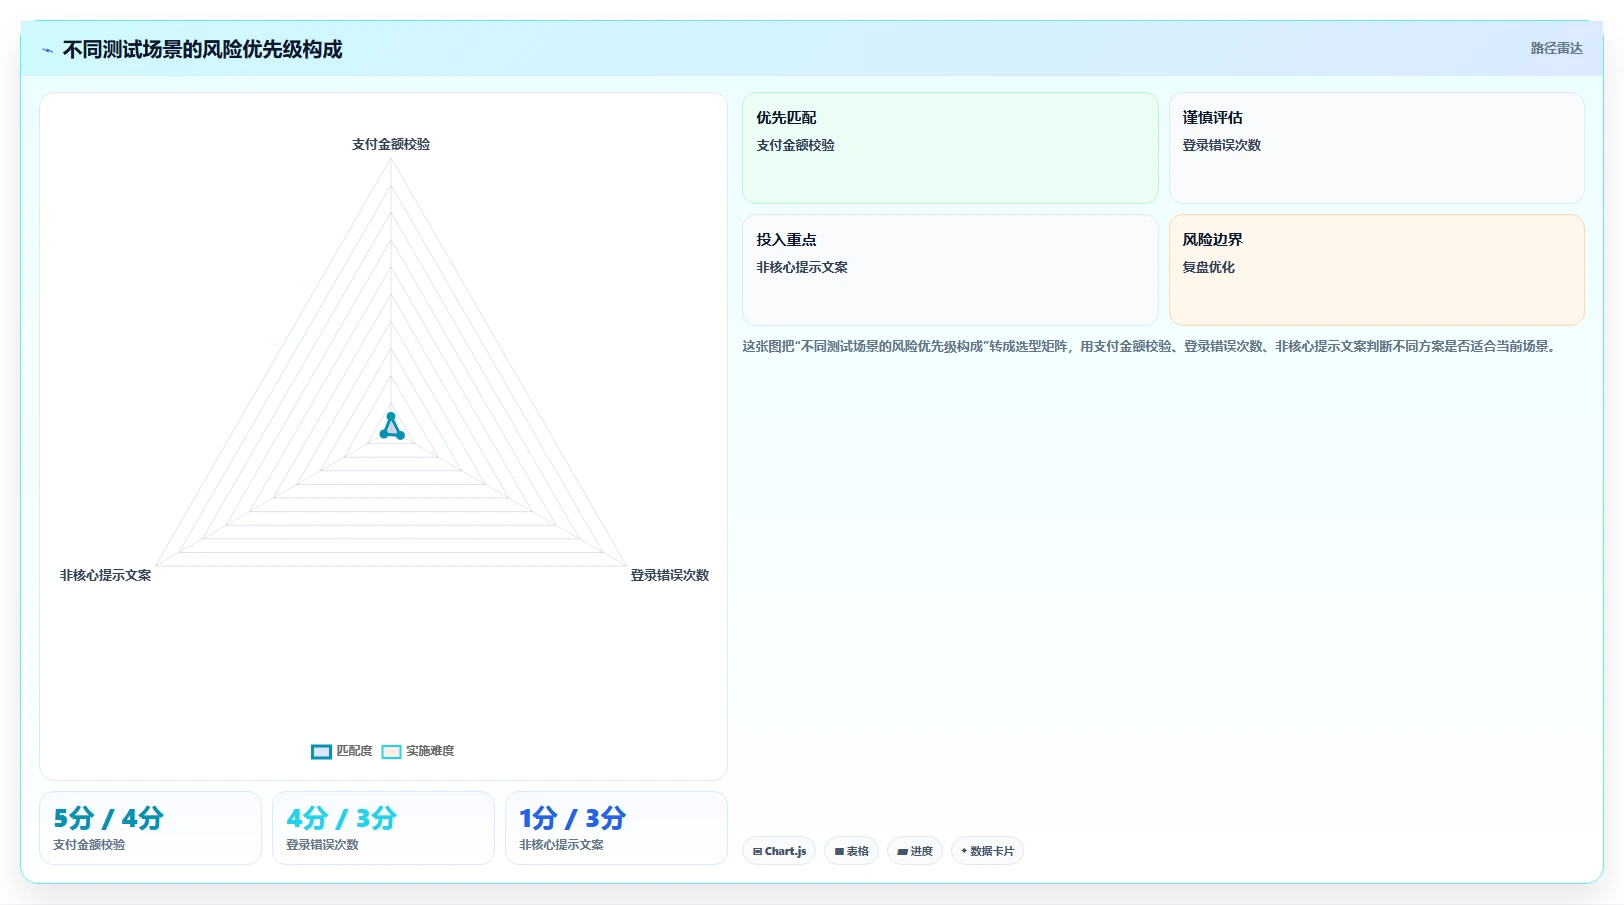Click the small icon before the header title

(47, 50)
